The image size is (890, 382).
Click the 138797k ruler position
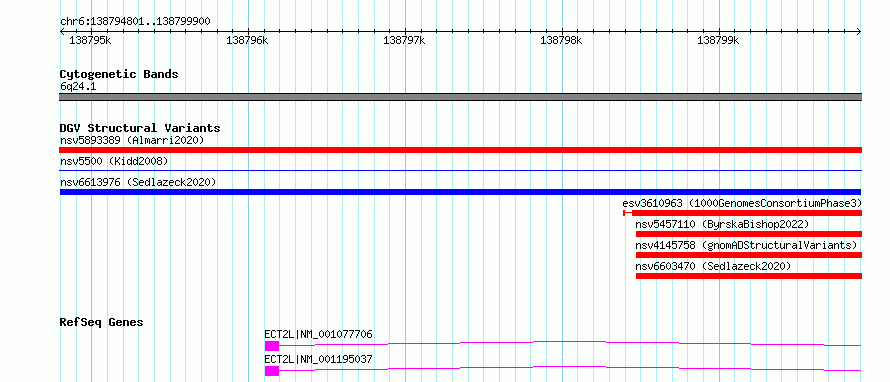click(x=404, y=40)
